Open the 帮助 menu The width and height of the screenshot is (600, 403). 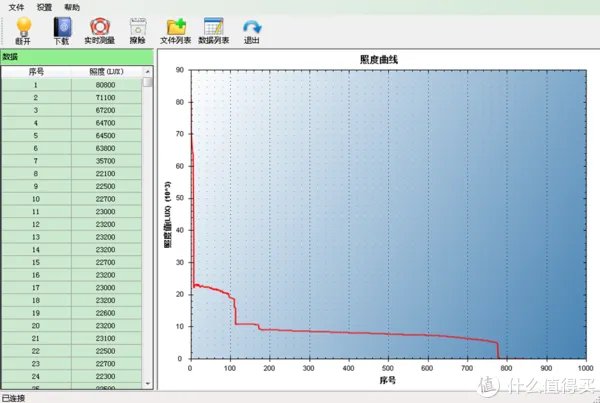tap(72, 6)
